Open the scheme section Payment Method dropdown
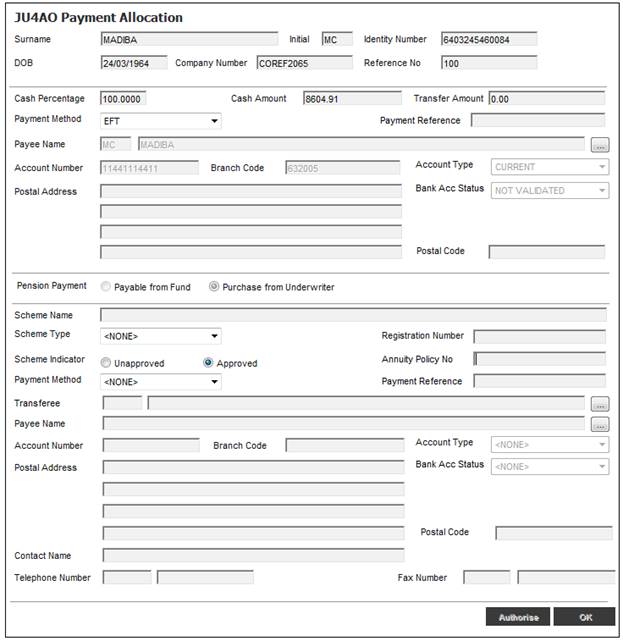Viewport: 623px width, 641px height. (x=161, y=382)
